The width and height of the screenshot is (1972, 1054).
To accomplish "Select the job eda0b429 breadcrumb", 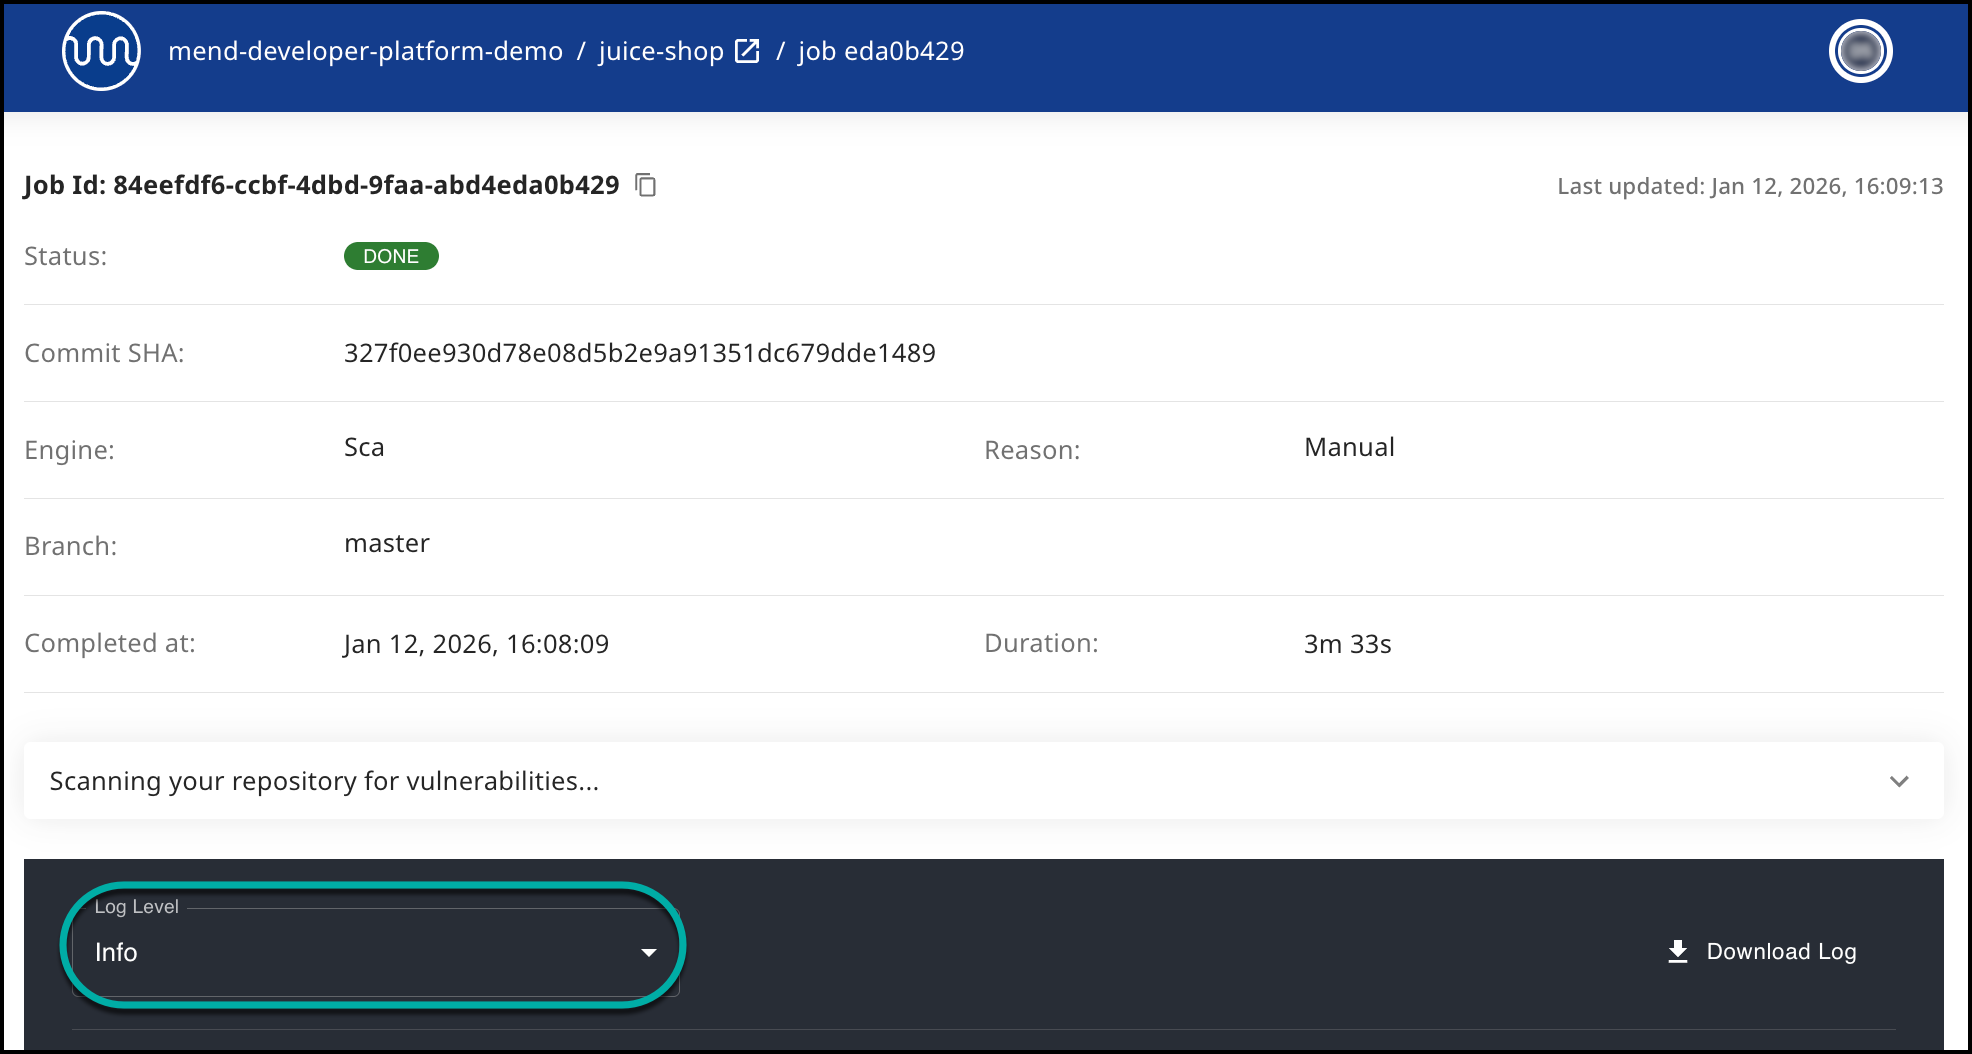I will pyautogui.click(x=881, y=51).
